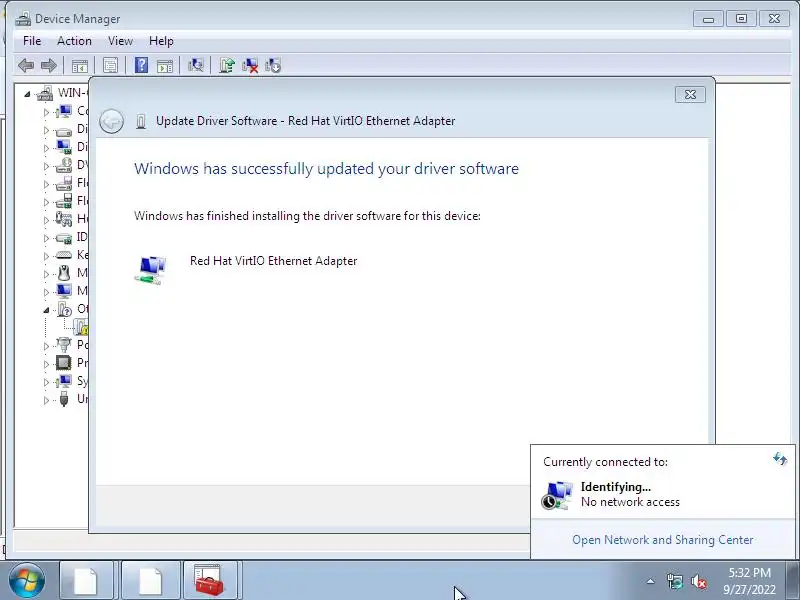Expand the Display adapters category arrow
Viewport: 800px width, 600px height.
[x=46, y=148]
